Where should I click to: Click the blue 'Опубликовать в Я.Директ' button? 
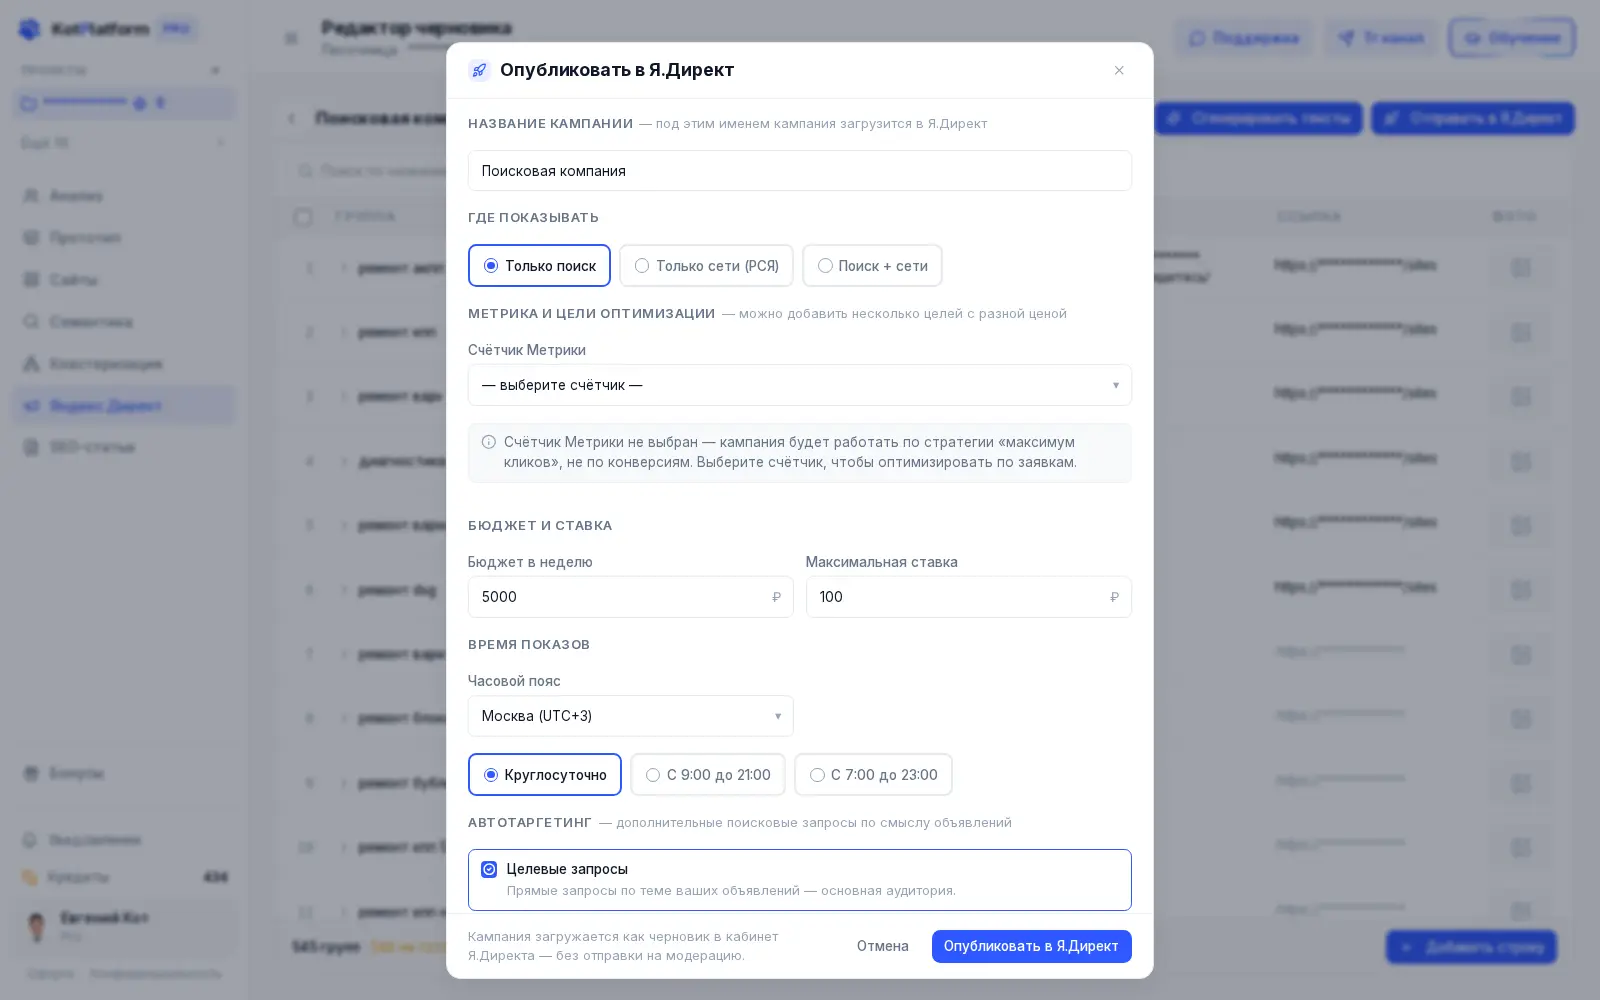tap(1031, 946)
